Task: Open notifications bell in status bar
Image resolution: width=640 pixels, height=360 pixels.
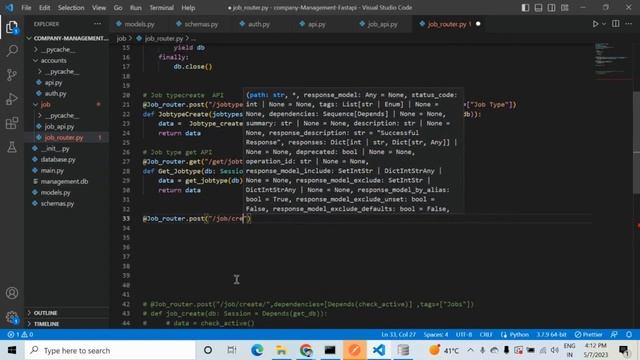Action: tap(629, 334)
